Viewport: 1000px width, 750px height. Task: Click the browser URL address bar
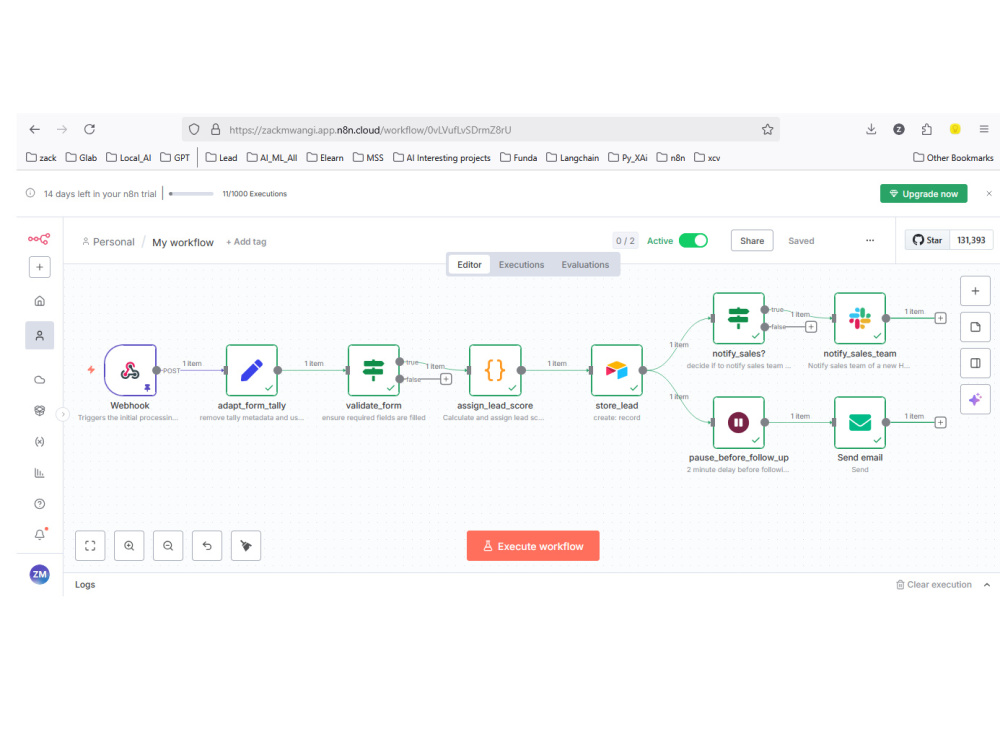pos(482,129)
